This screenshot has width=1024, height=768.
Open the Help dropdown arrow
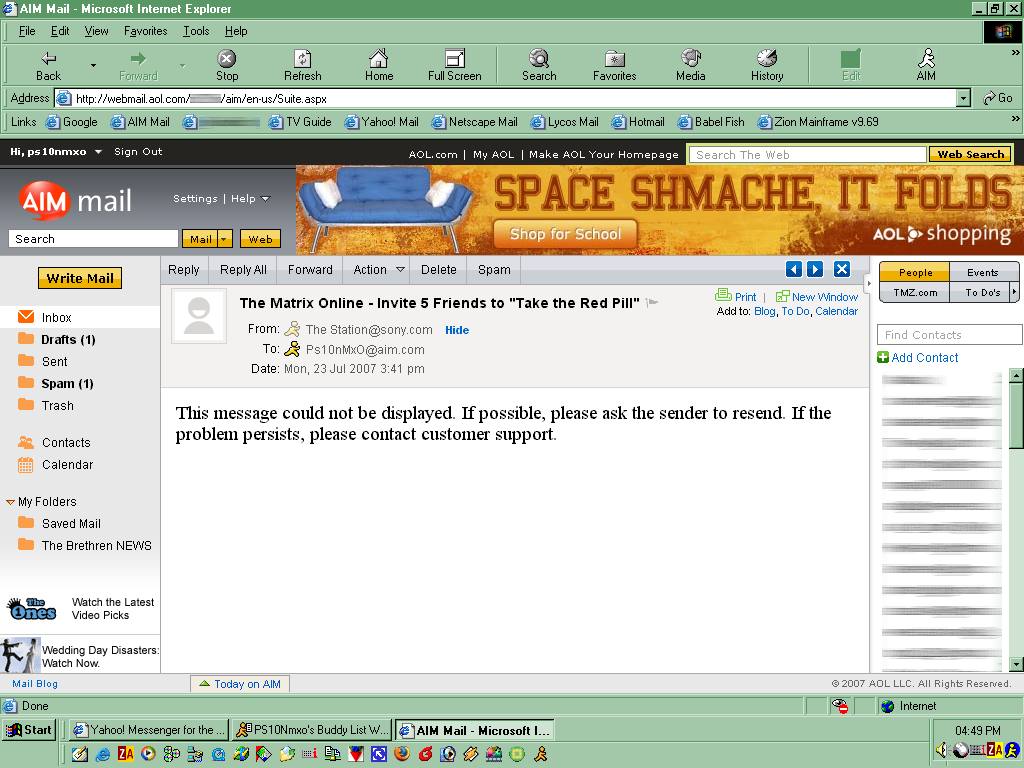point(265,199)
